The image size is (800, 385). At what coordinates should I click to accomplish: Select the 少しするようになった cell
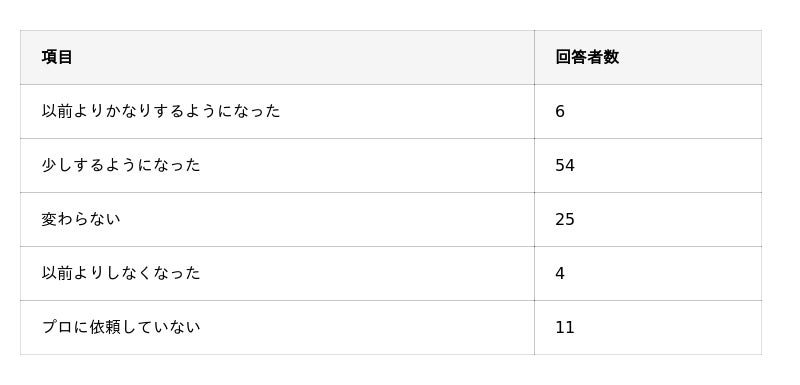click(277, 165)
